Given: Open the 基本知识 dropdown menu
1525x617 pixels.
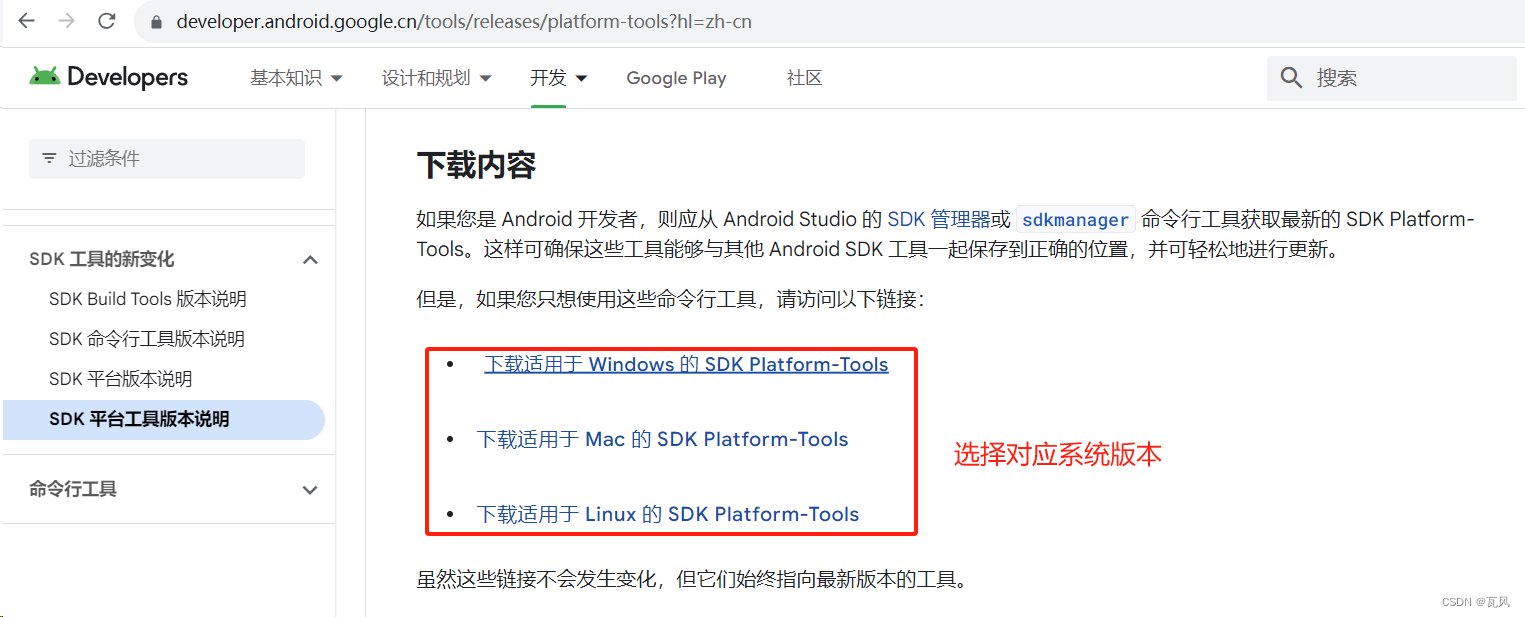Looking at the screenshot, I should pyautogui.click(x=296, y=78).
